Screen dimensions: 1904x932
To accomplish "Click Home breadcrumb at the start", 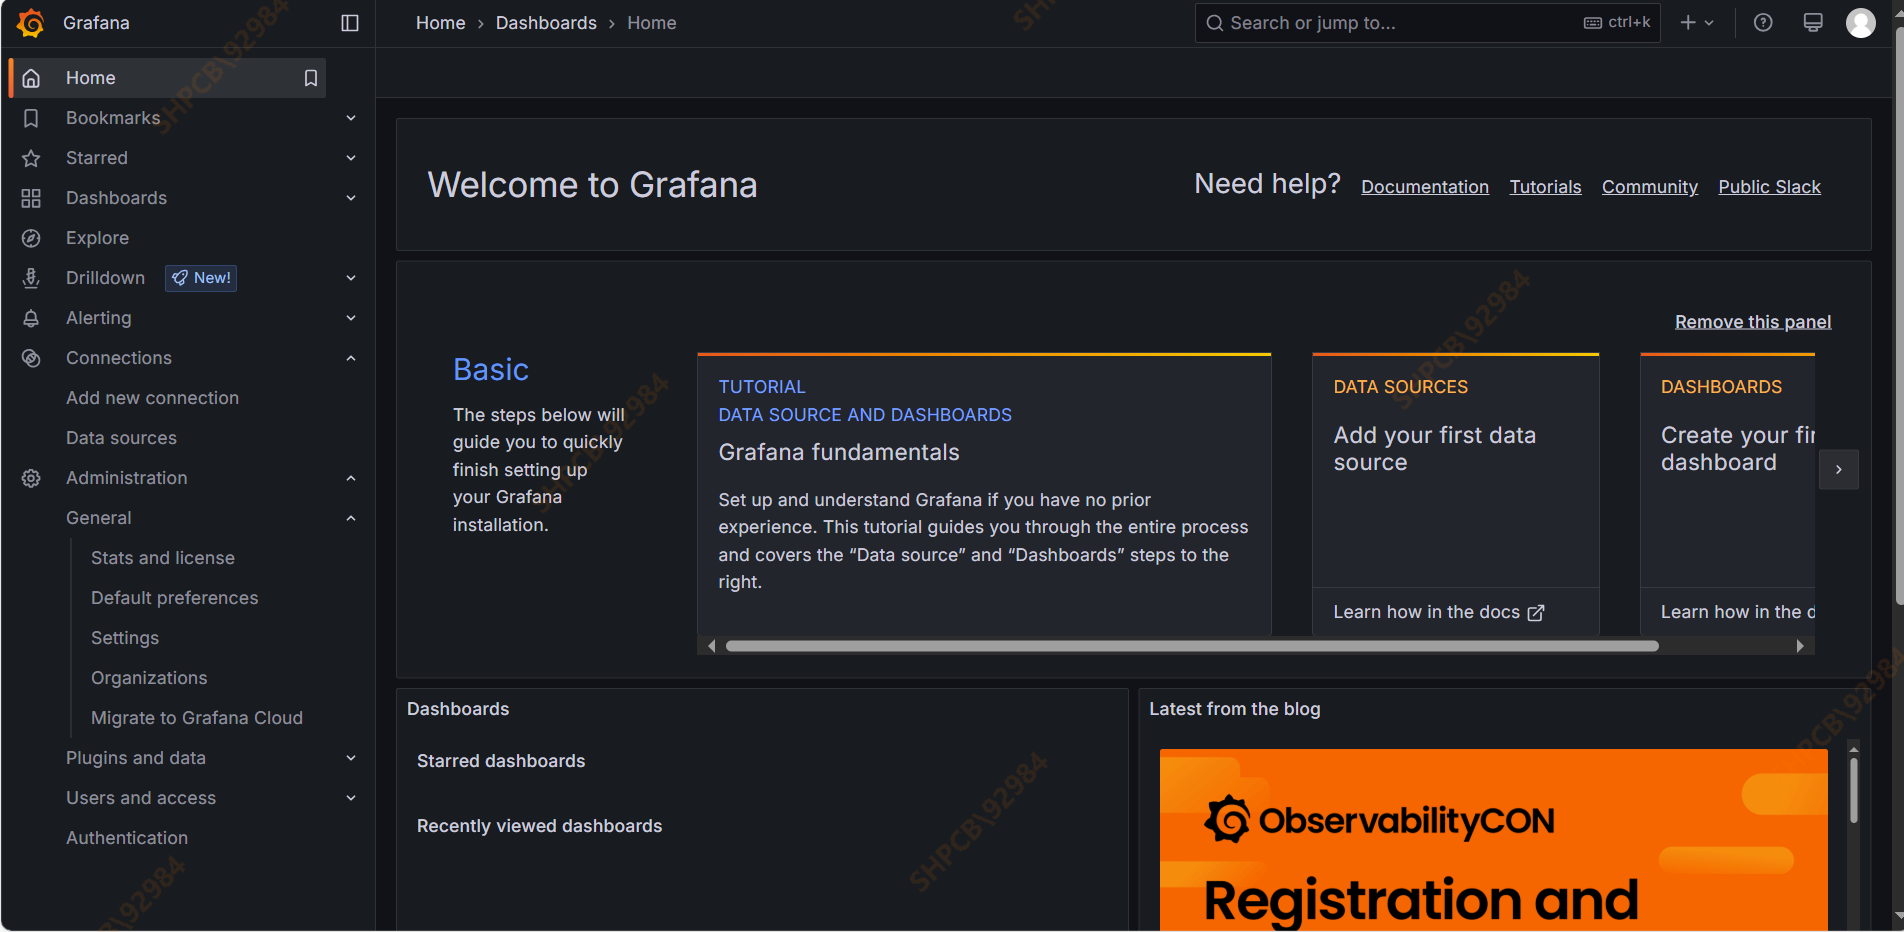I will (x=441, y=23).
